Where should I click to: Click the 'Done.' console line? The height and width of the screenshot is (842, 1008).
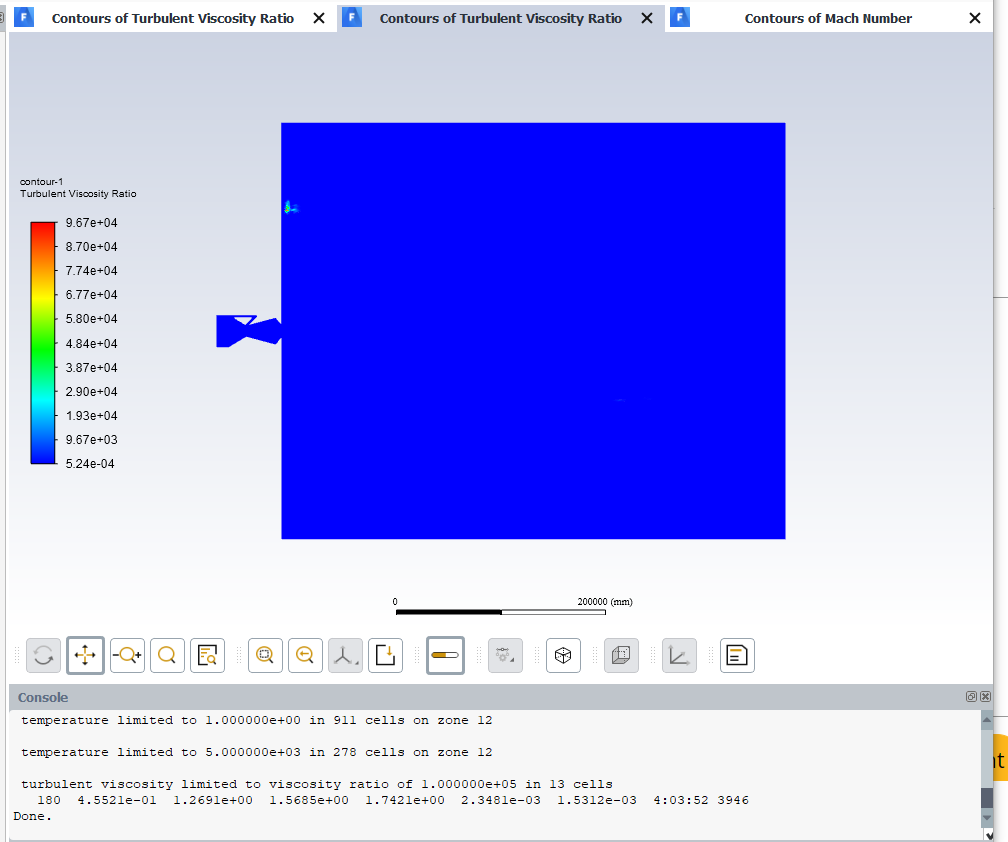(32, 816)
